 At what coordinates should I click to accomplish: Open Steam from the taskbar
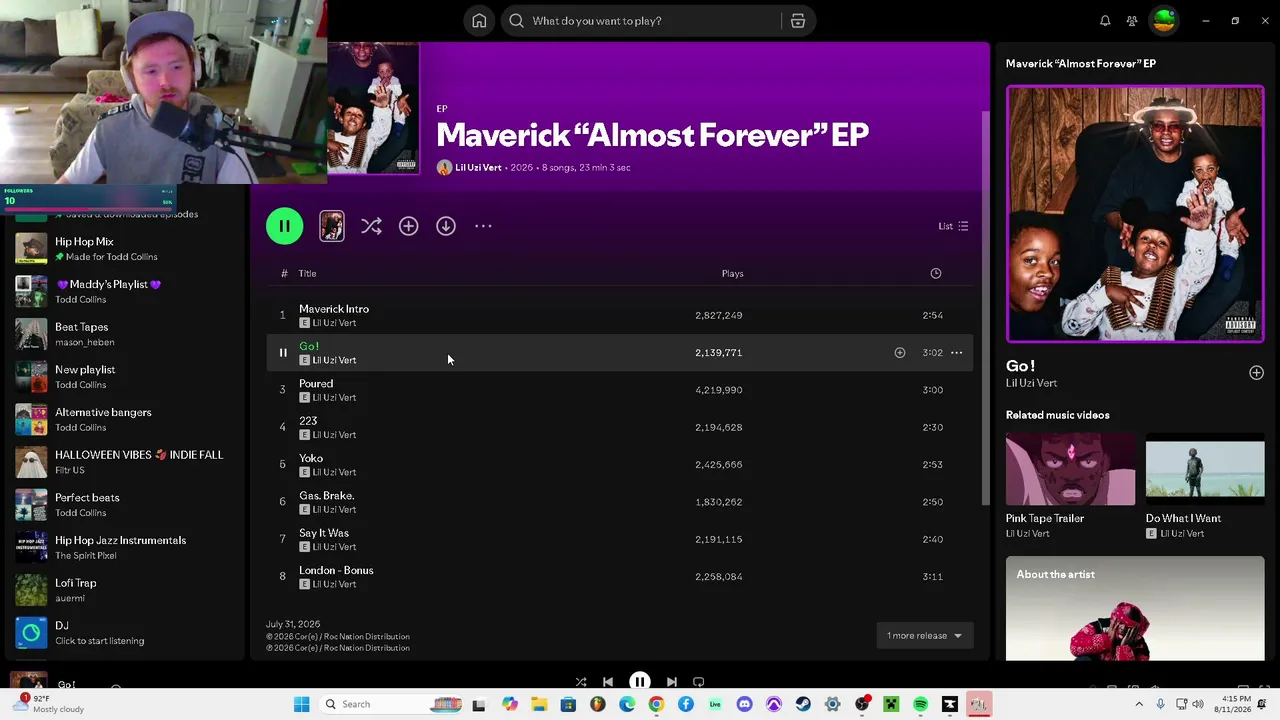(x=803, y=704)
